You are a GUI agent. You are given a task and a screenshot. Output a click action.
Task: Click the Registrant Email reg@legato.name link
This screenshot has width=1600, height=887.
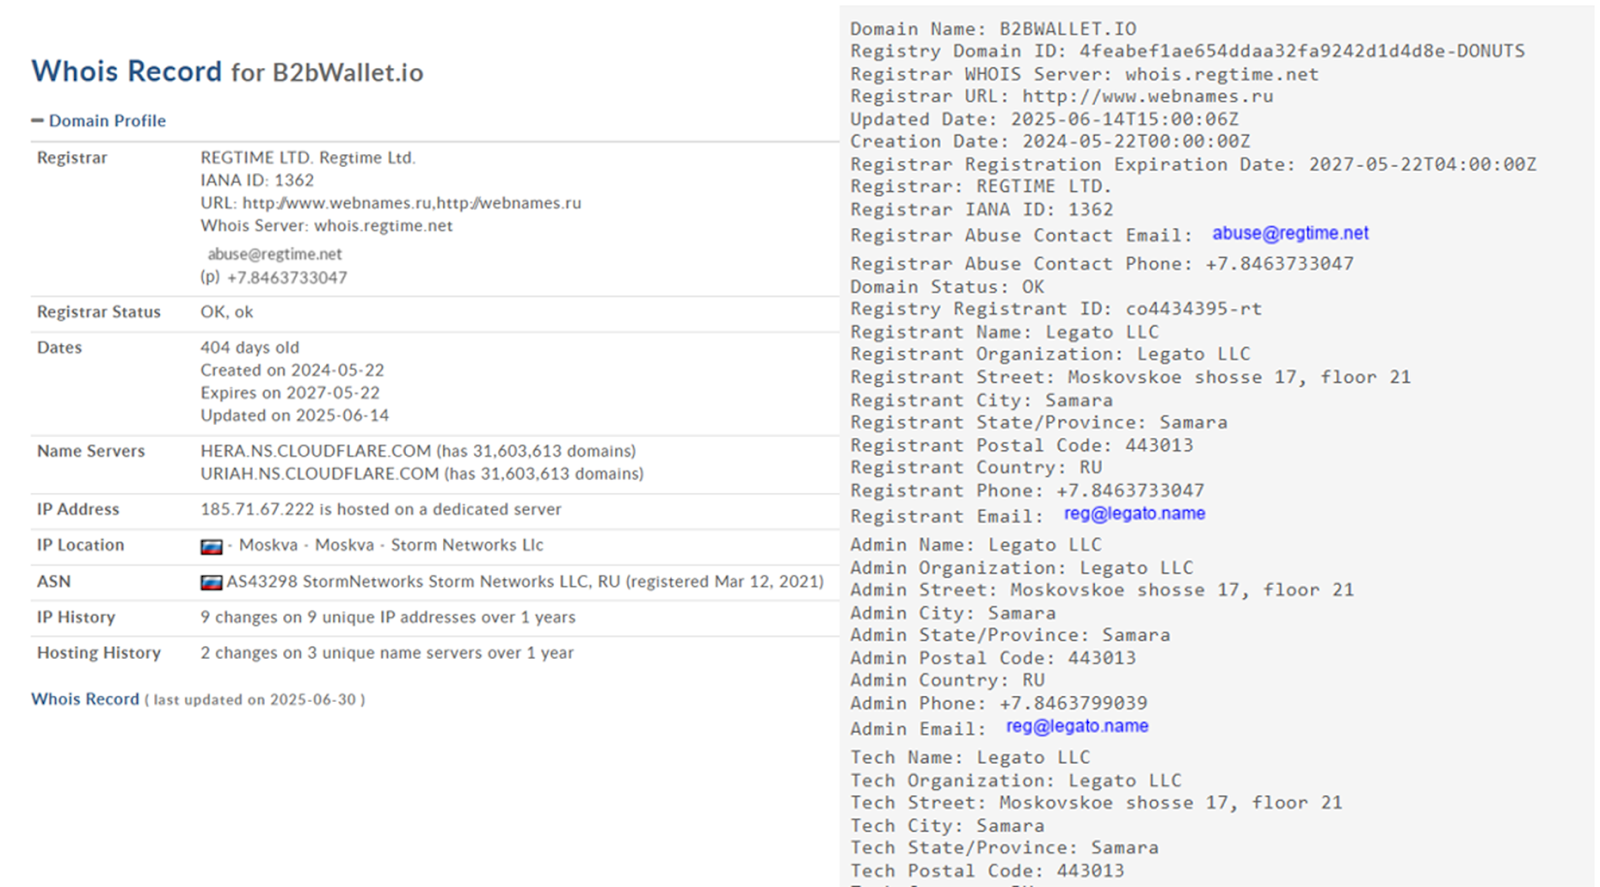click(x=1134, y=513)
